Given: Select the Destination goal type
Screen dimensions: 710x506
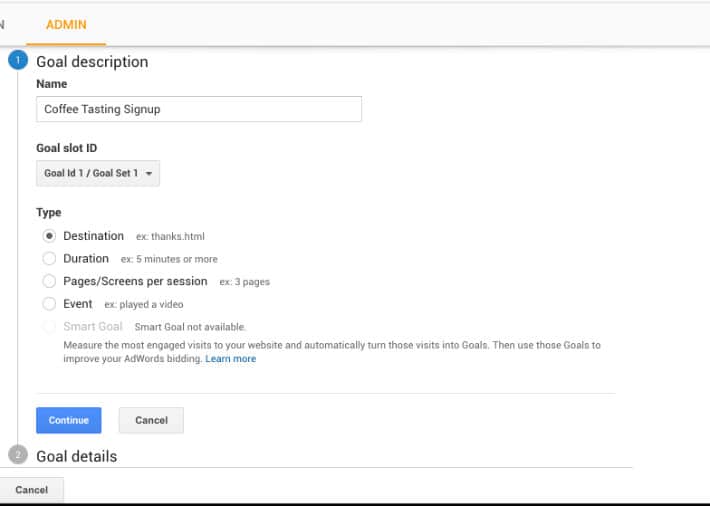Looking at the screenshot, I should click(x=49, y=236).
